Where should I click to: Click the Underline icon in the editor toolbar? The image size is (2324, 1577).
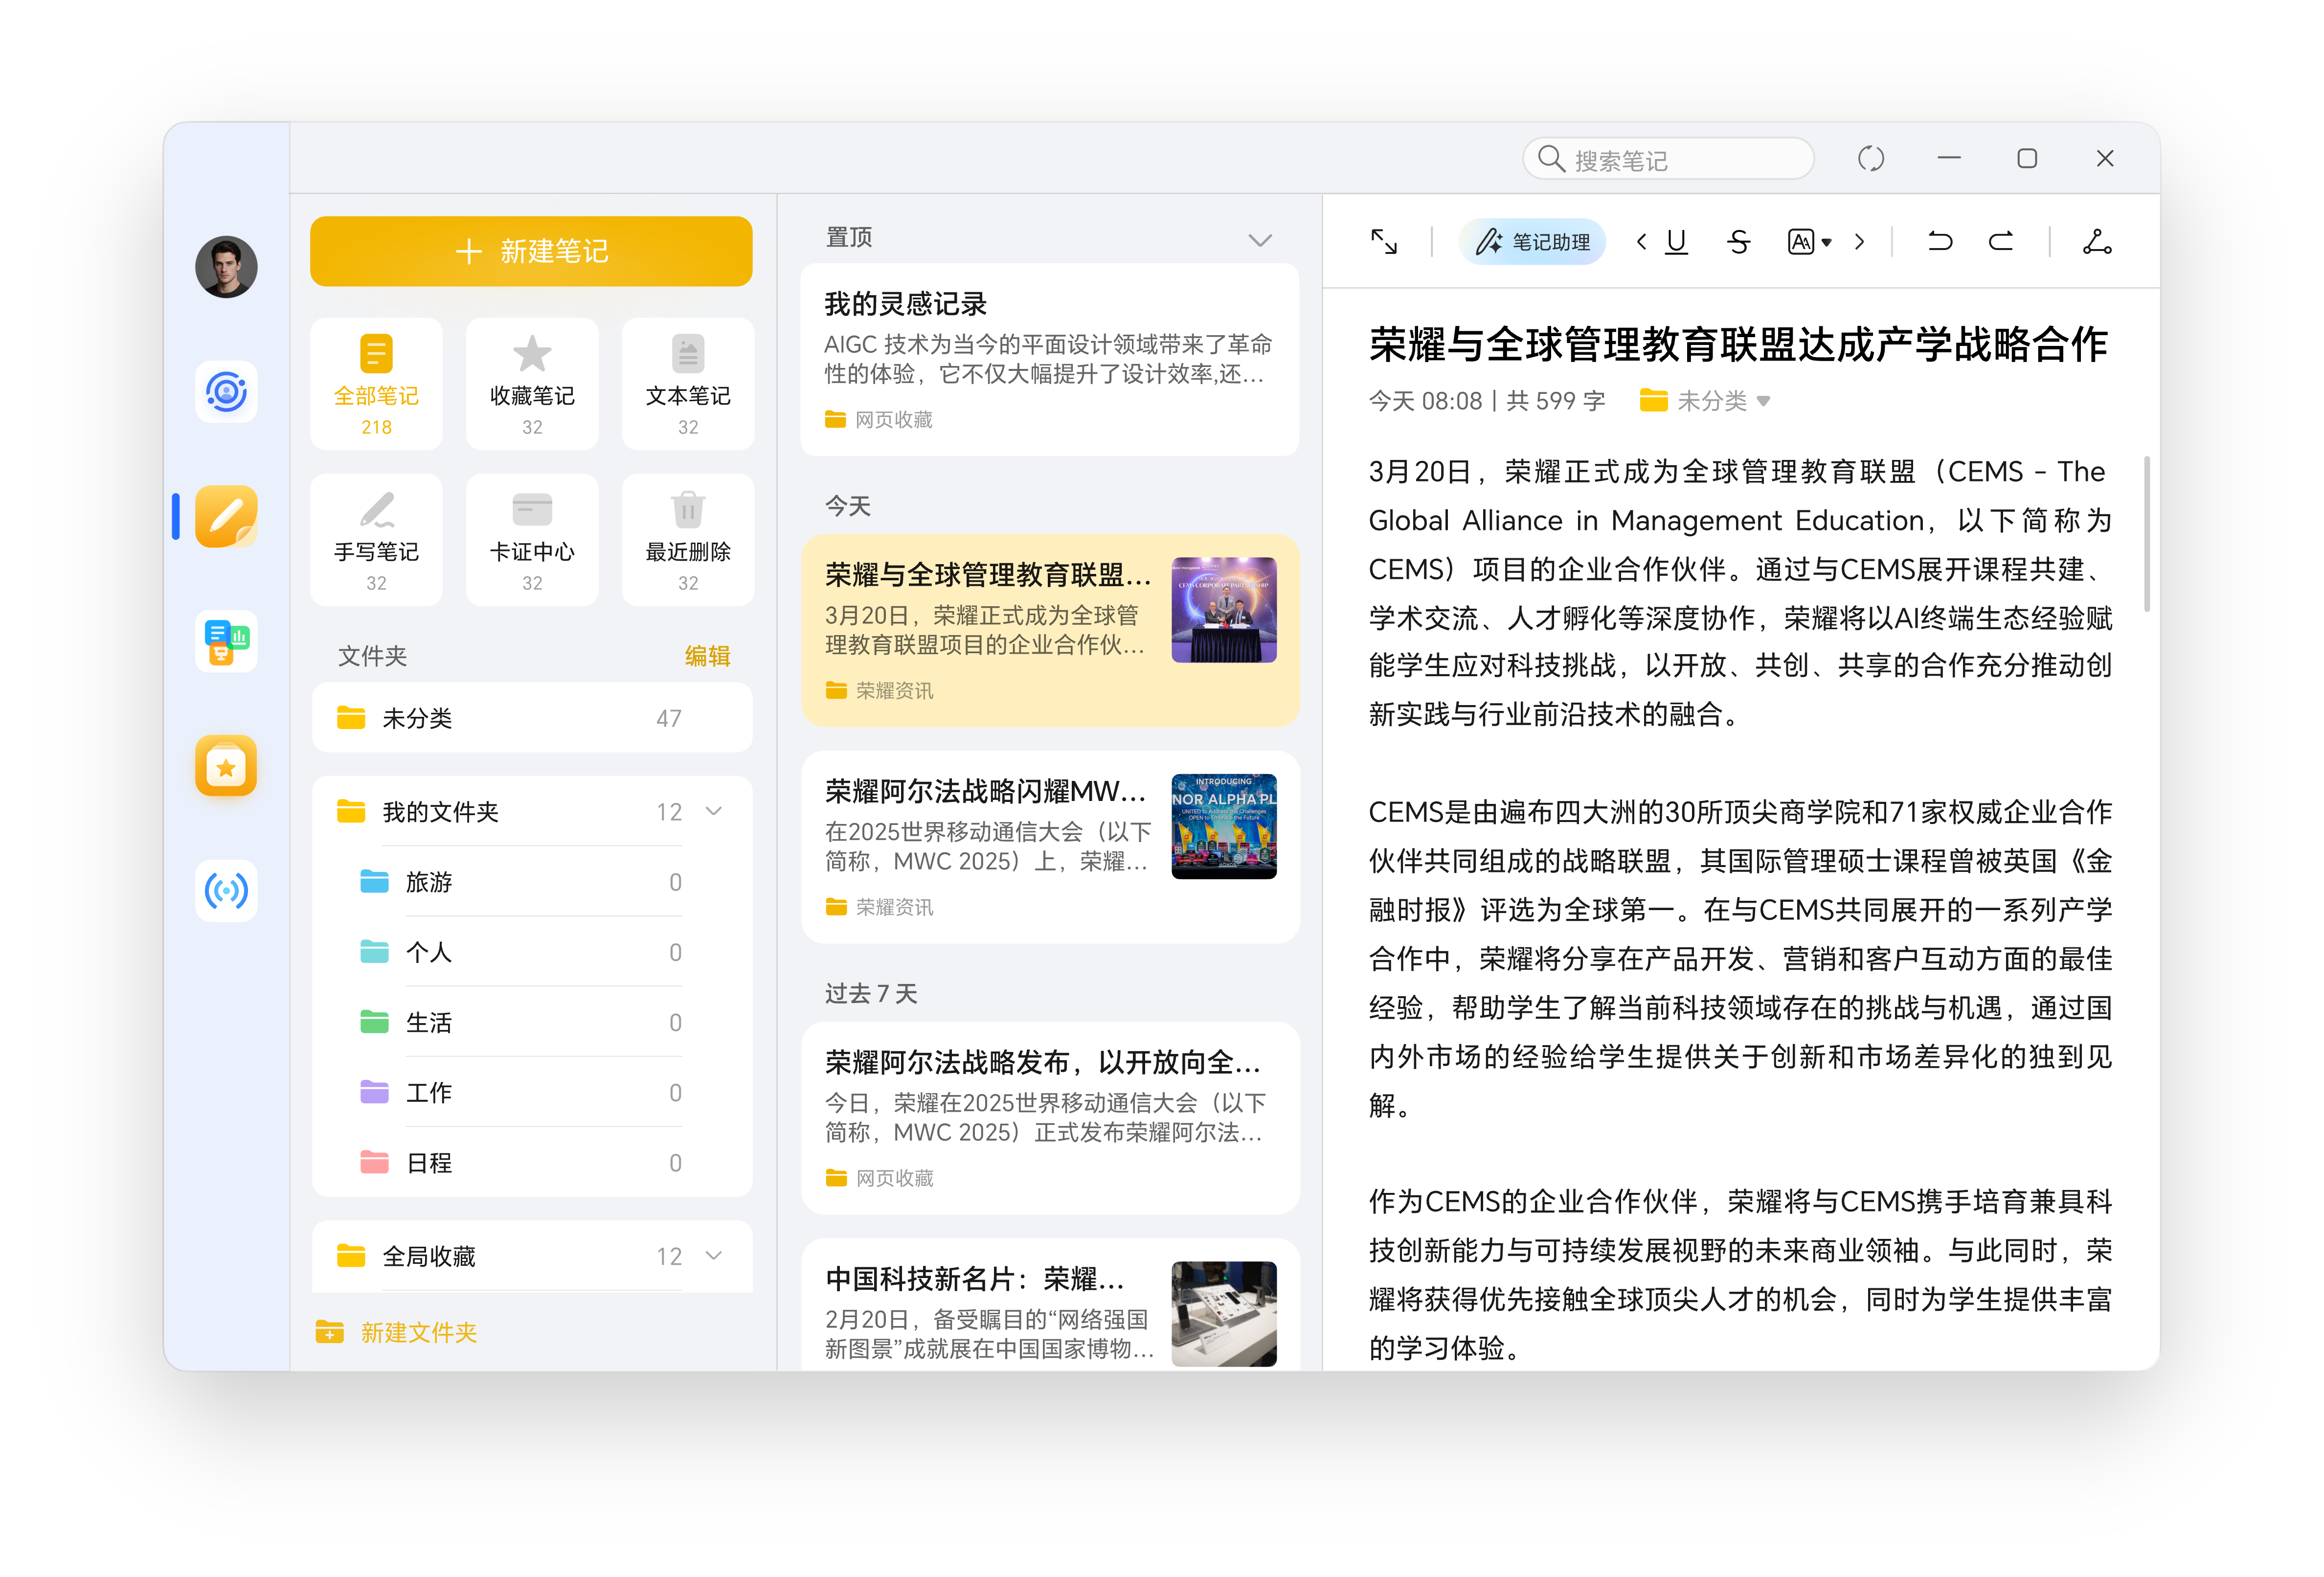1677,241
